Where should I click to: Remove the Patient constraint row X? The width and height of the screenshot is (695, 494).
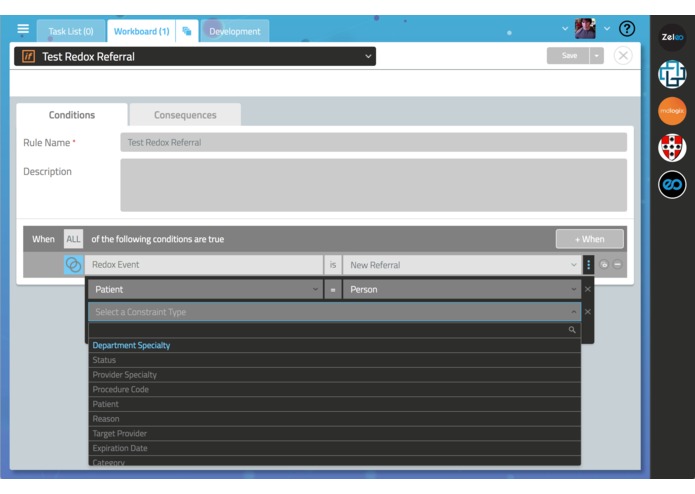tap(588, 289)
